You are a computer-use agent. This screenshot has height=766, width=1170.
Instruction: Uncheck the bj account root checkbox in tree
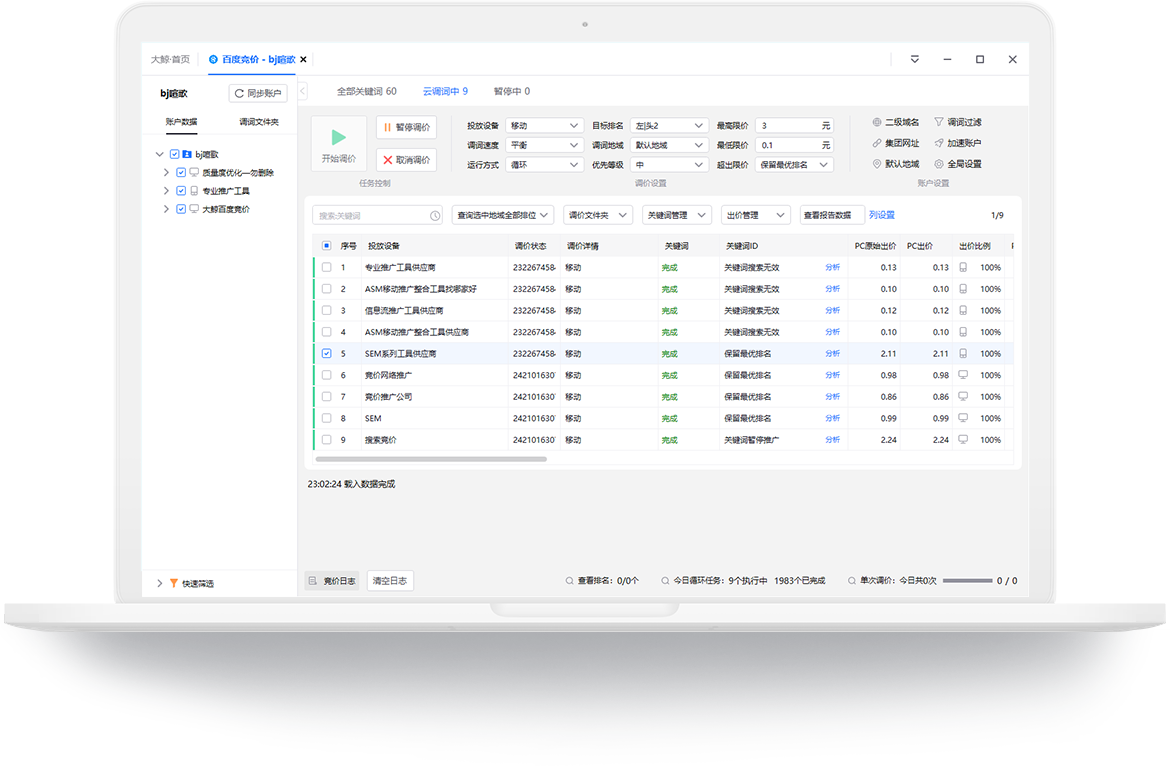174,154
